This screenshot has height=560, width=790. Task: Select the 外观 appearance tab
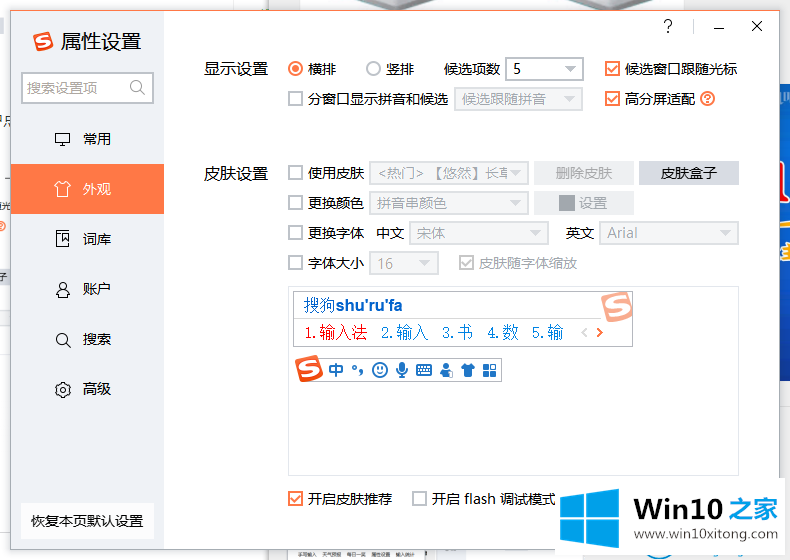(x=87, y=189)
